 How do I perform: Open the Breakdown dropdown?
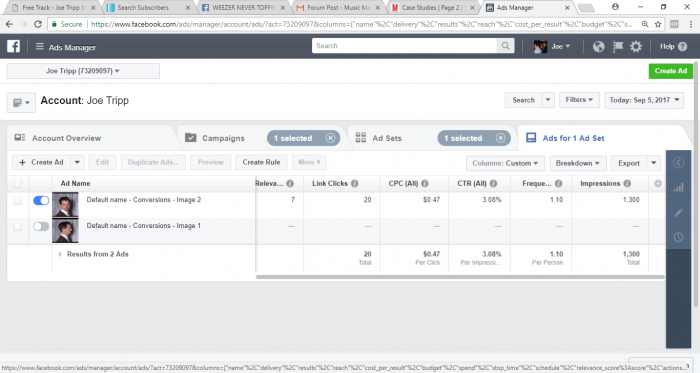coord(578,163)
